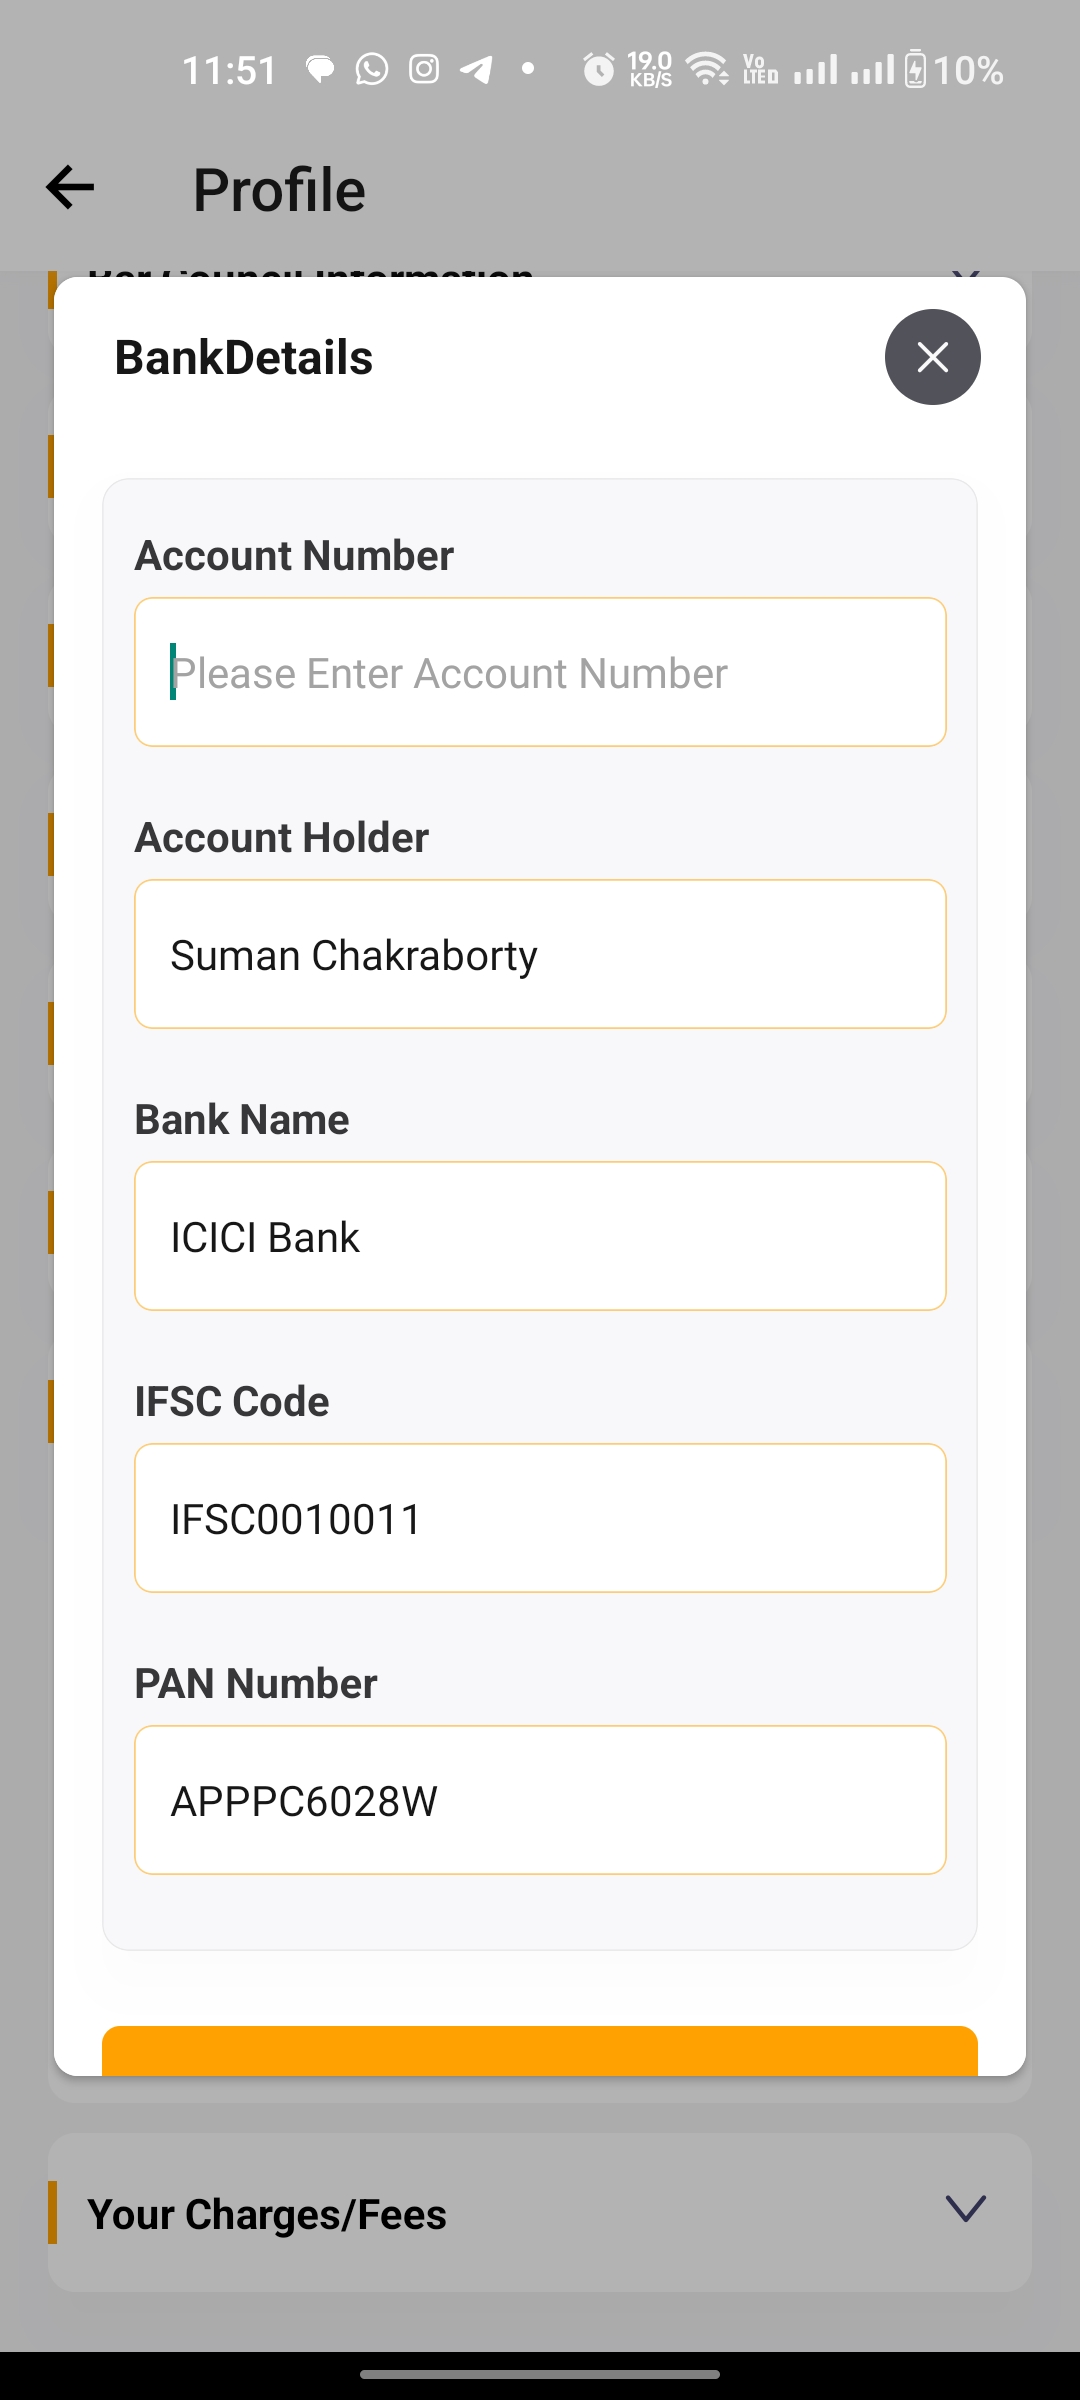Focus the Account Number input field

coord(540,672)
